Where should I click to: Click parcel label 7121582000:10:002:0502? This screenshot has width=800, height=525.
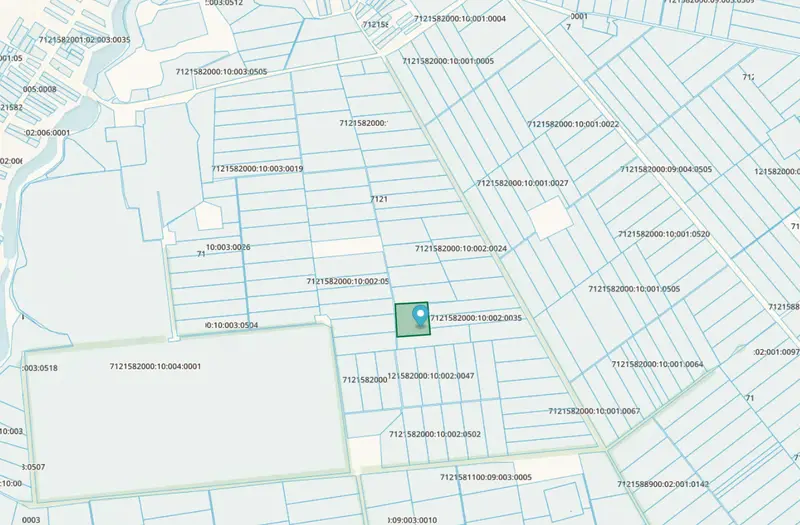435,434
